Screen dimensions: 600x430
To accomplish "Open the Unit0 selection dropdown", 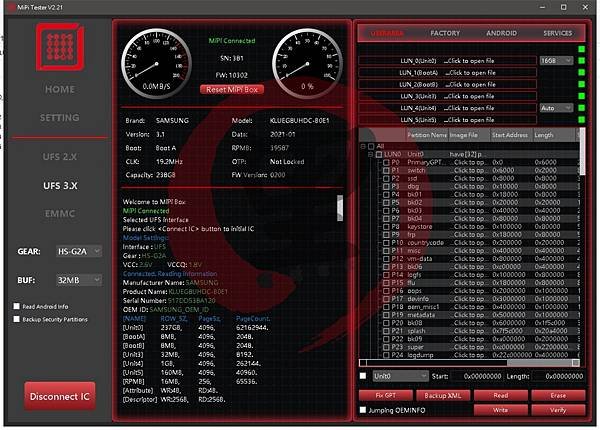I will [x=400, y=376].
